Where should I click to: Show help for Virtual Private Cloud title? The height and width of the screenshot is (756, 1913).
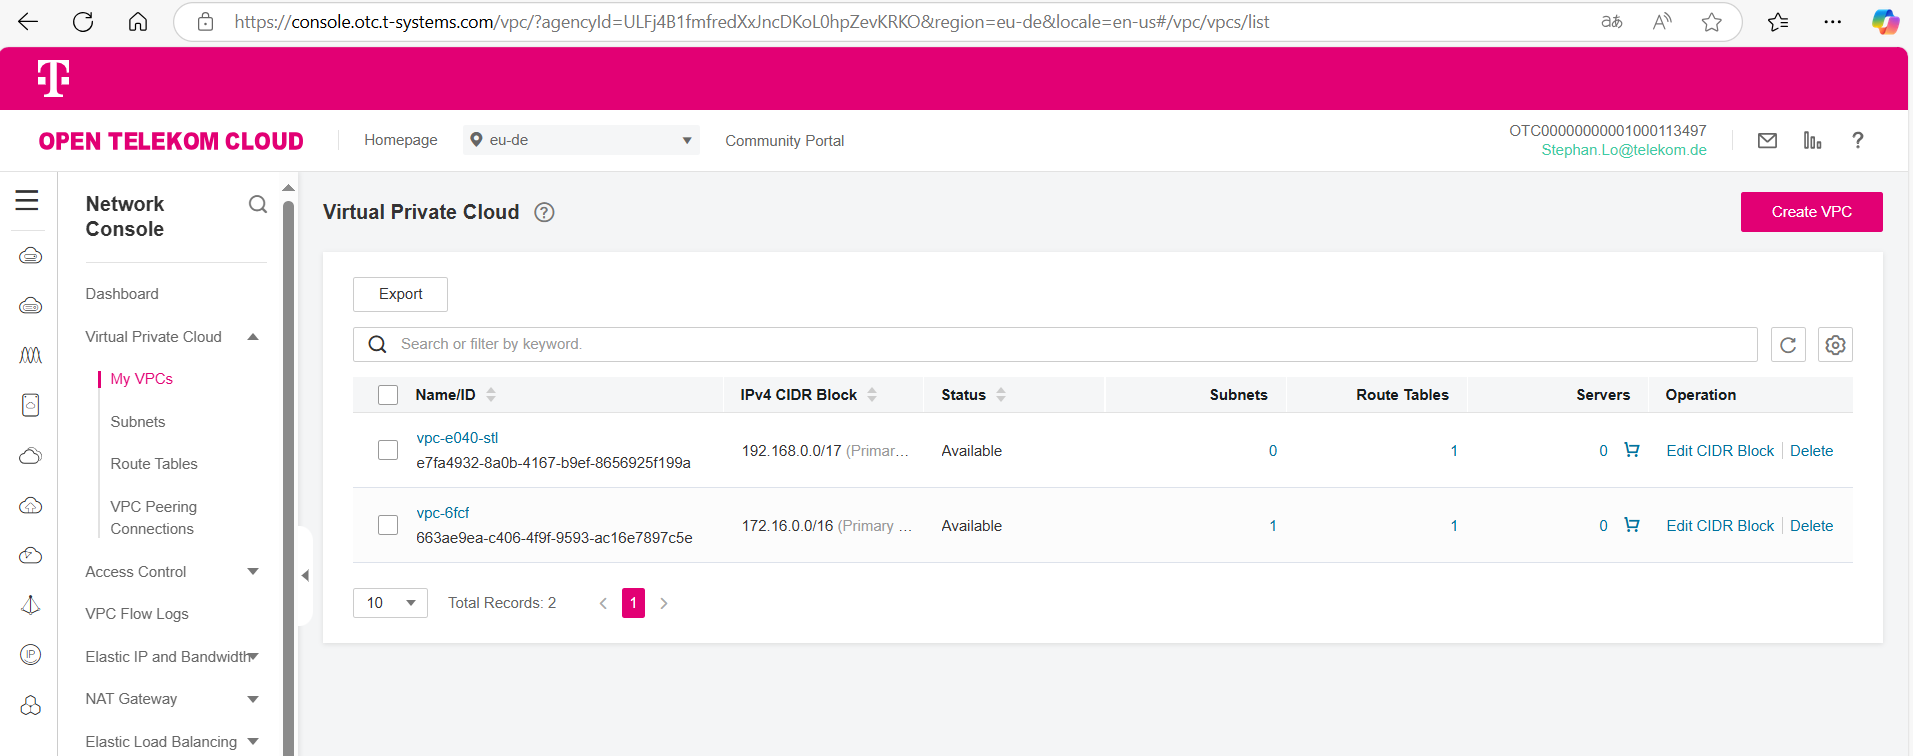pyautogui.click(x=544, y=212)
